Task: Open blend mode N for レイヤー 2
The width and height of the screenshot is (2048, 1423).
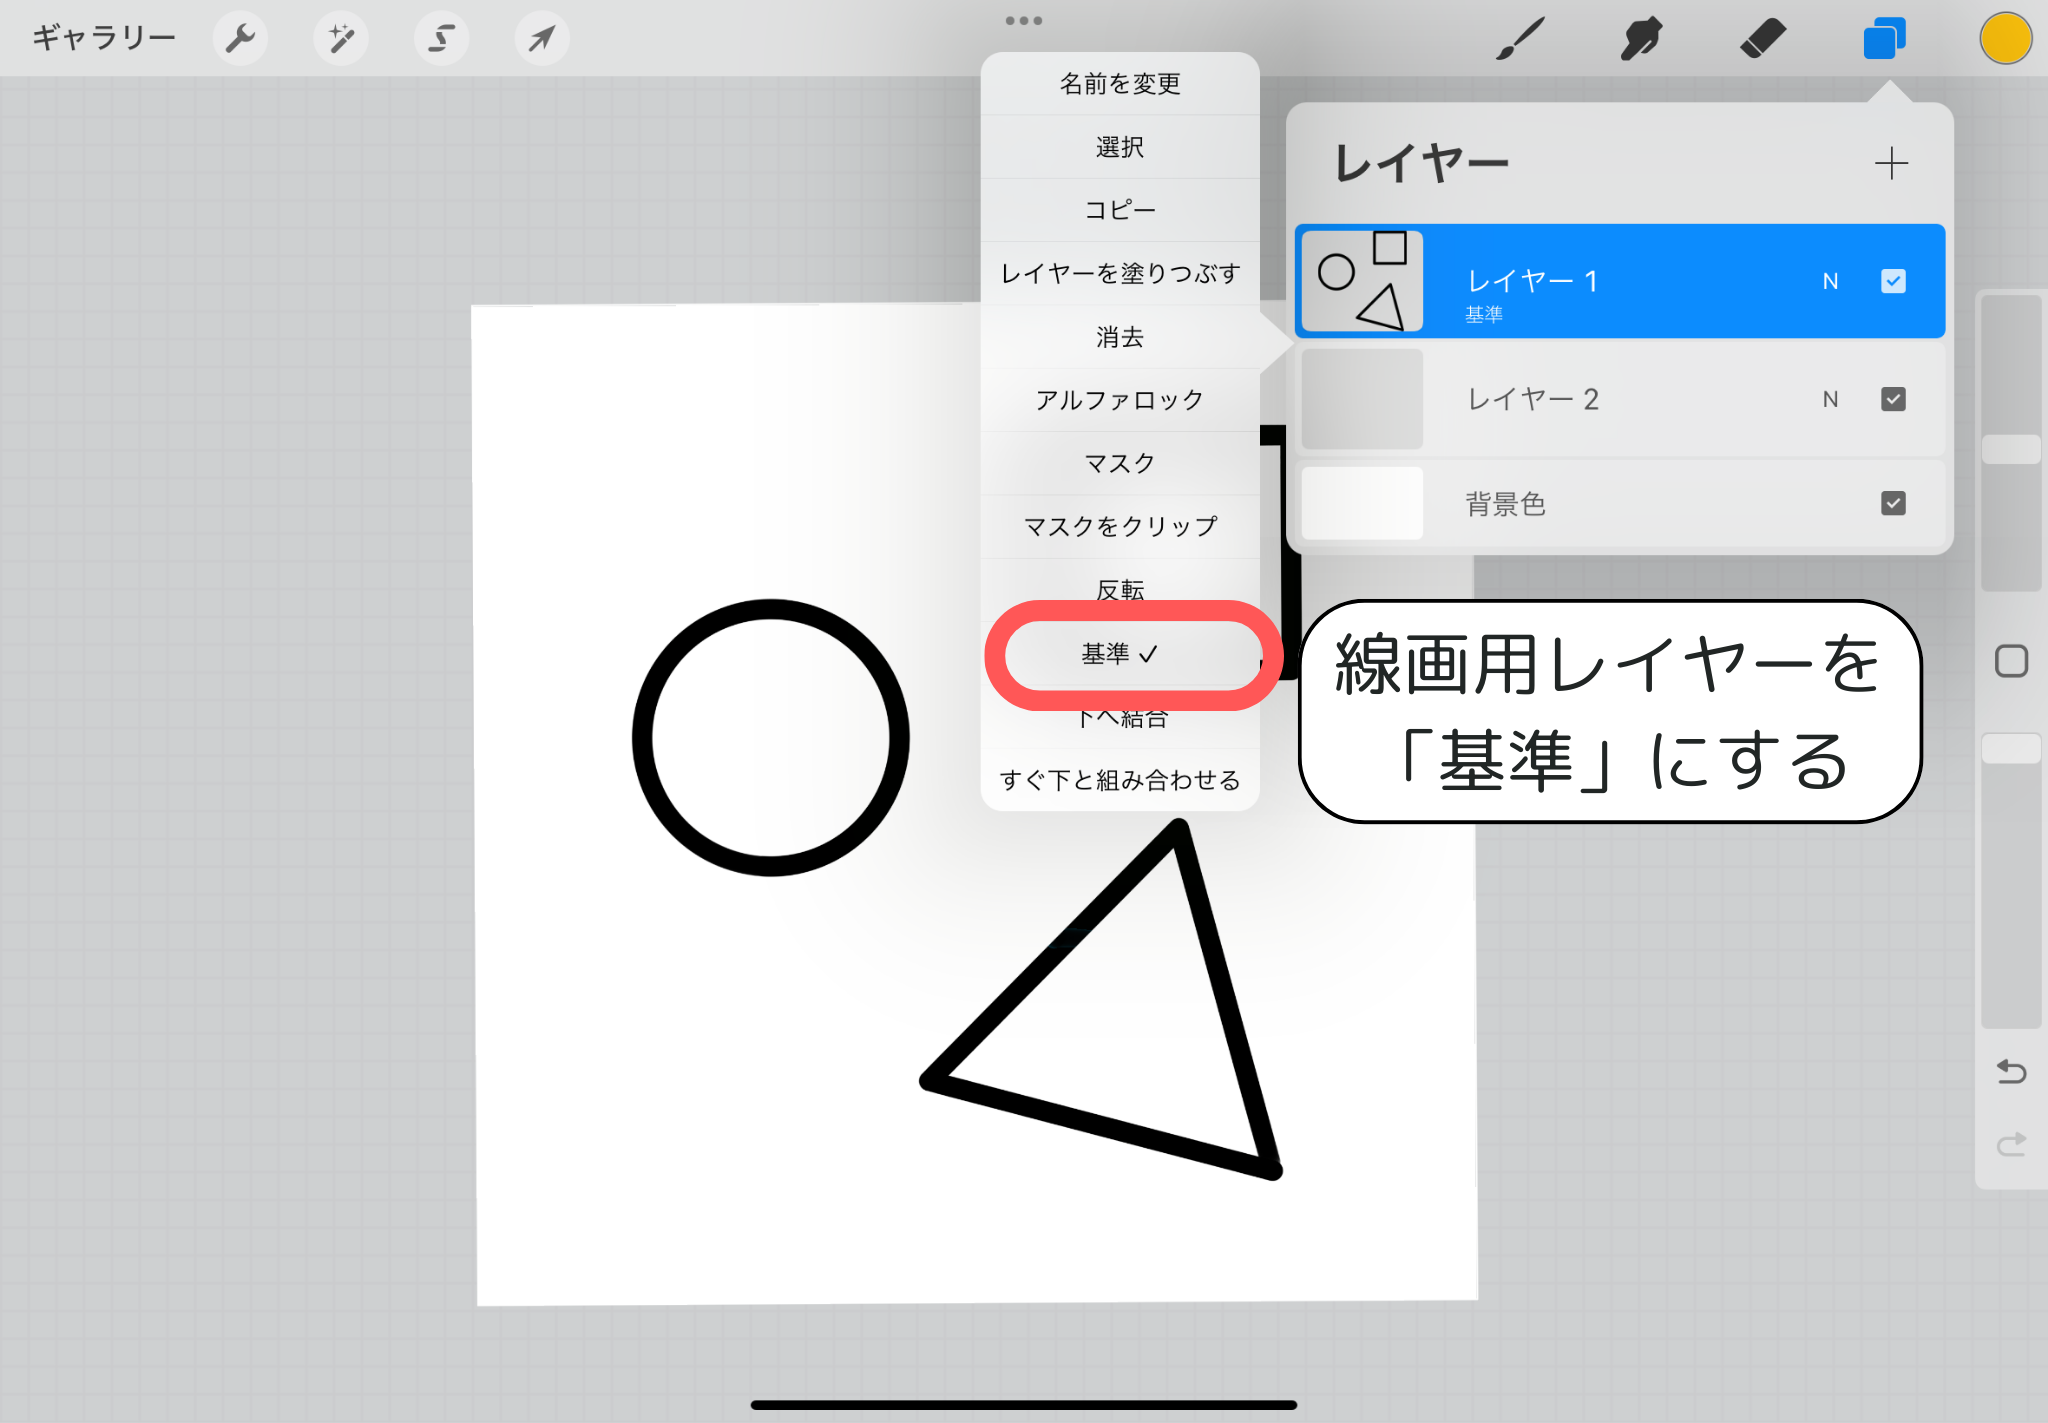Action: [x=1830, y=399]
